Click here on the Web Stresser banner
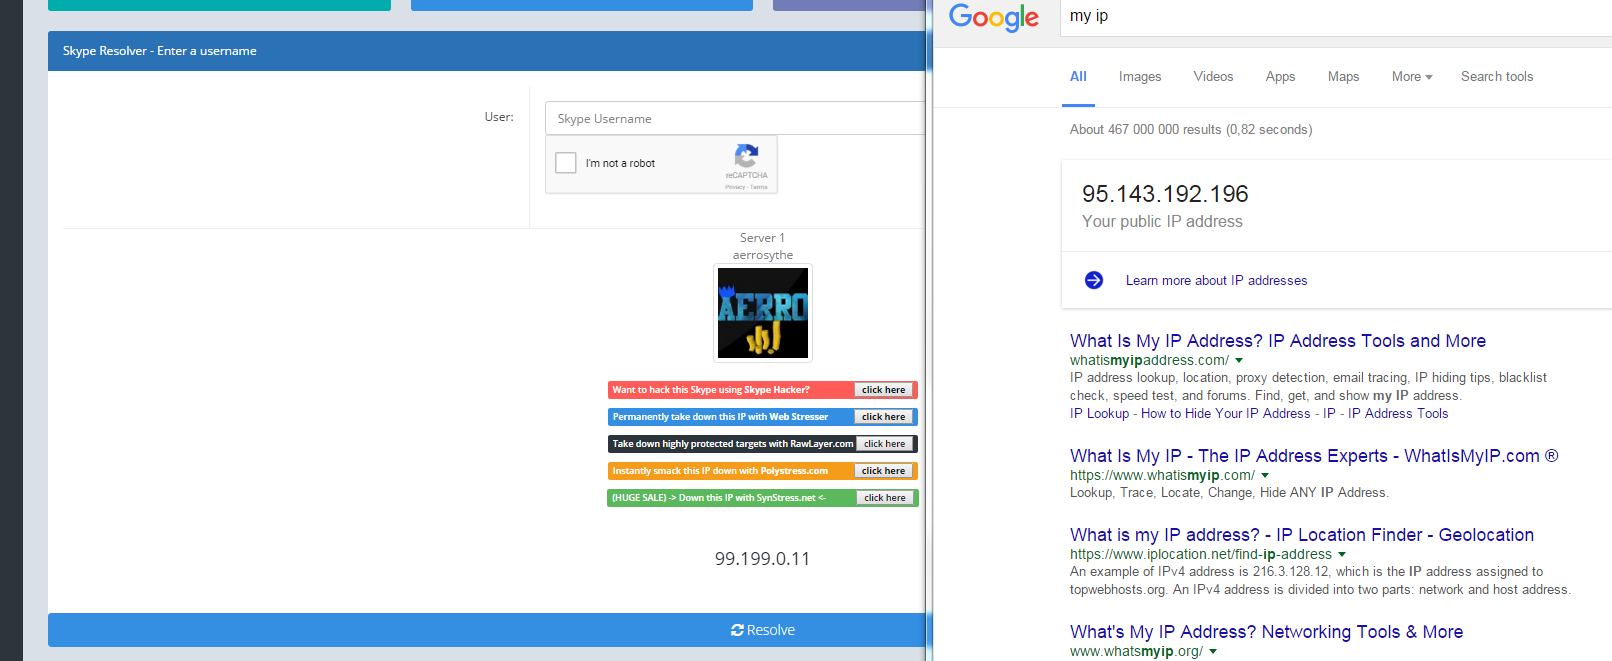Image resolution: width=1612 pixels, height=661 pixels. click(884, 417)
